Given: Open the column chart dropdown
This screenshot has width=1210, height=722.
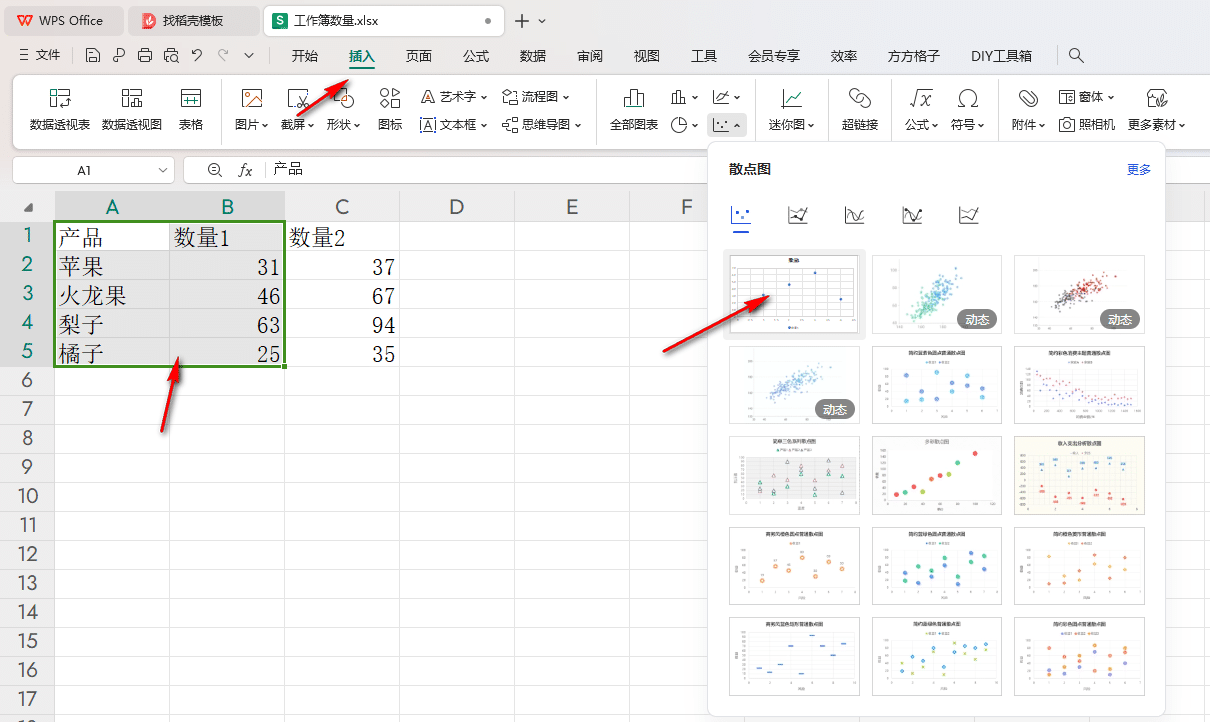Looking at the screenshot, I should click(x=685, y=97).
